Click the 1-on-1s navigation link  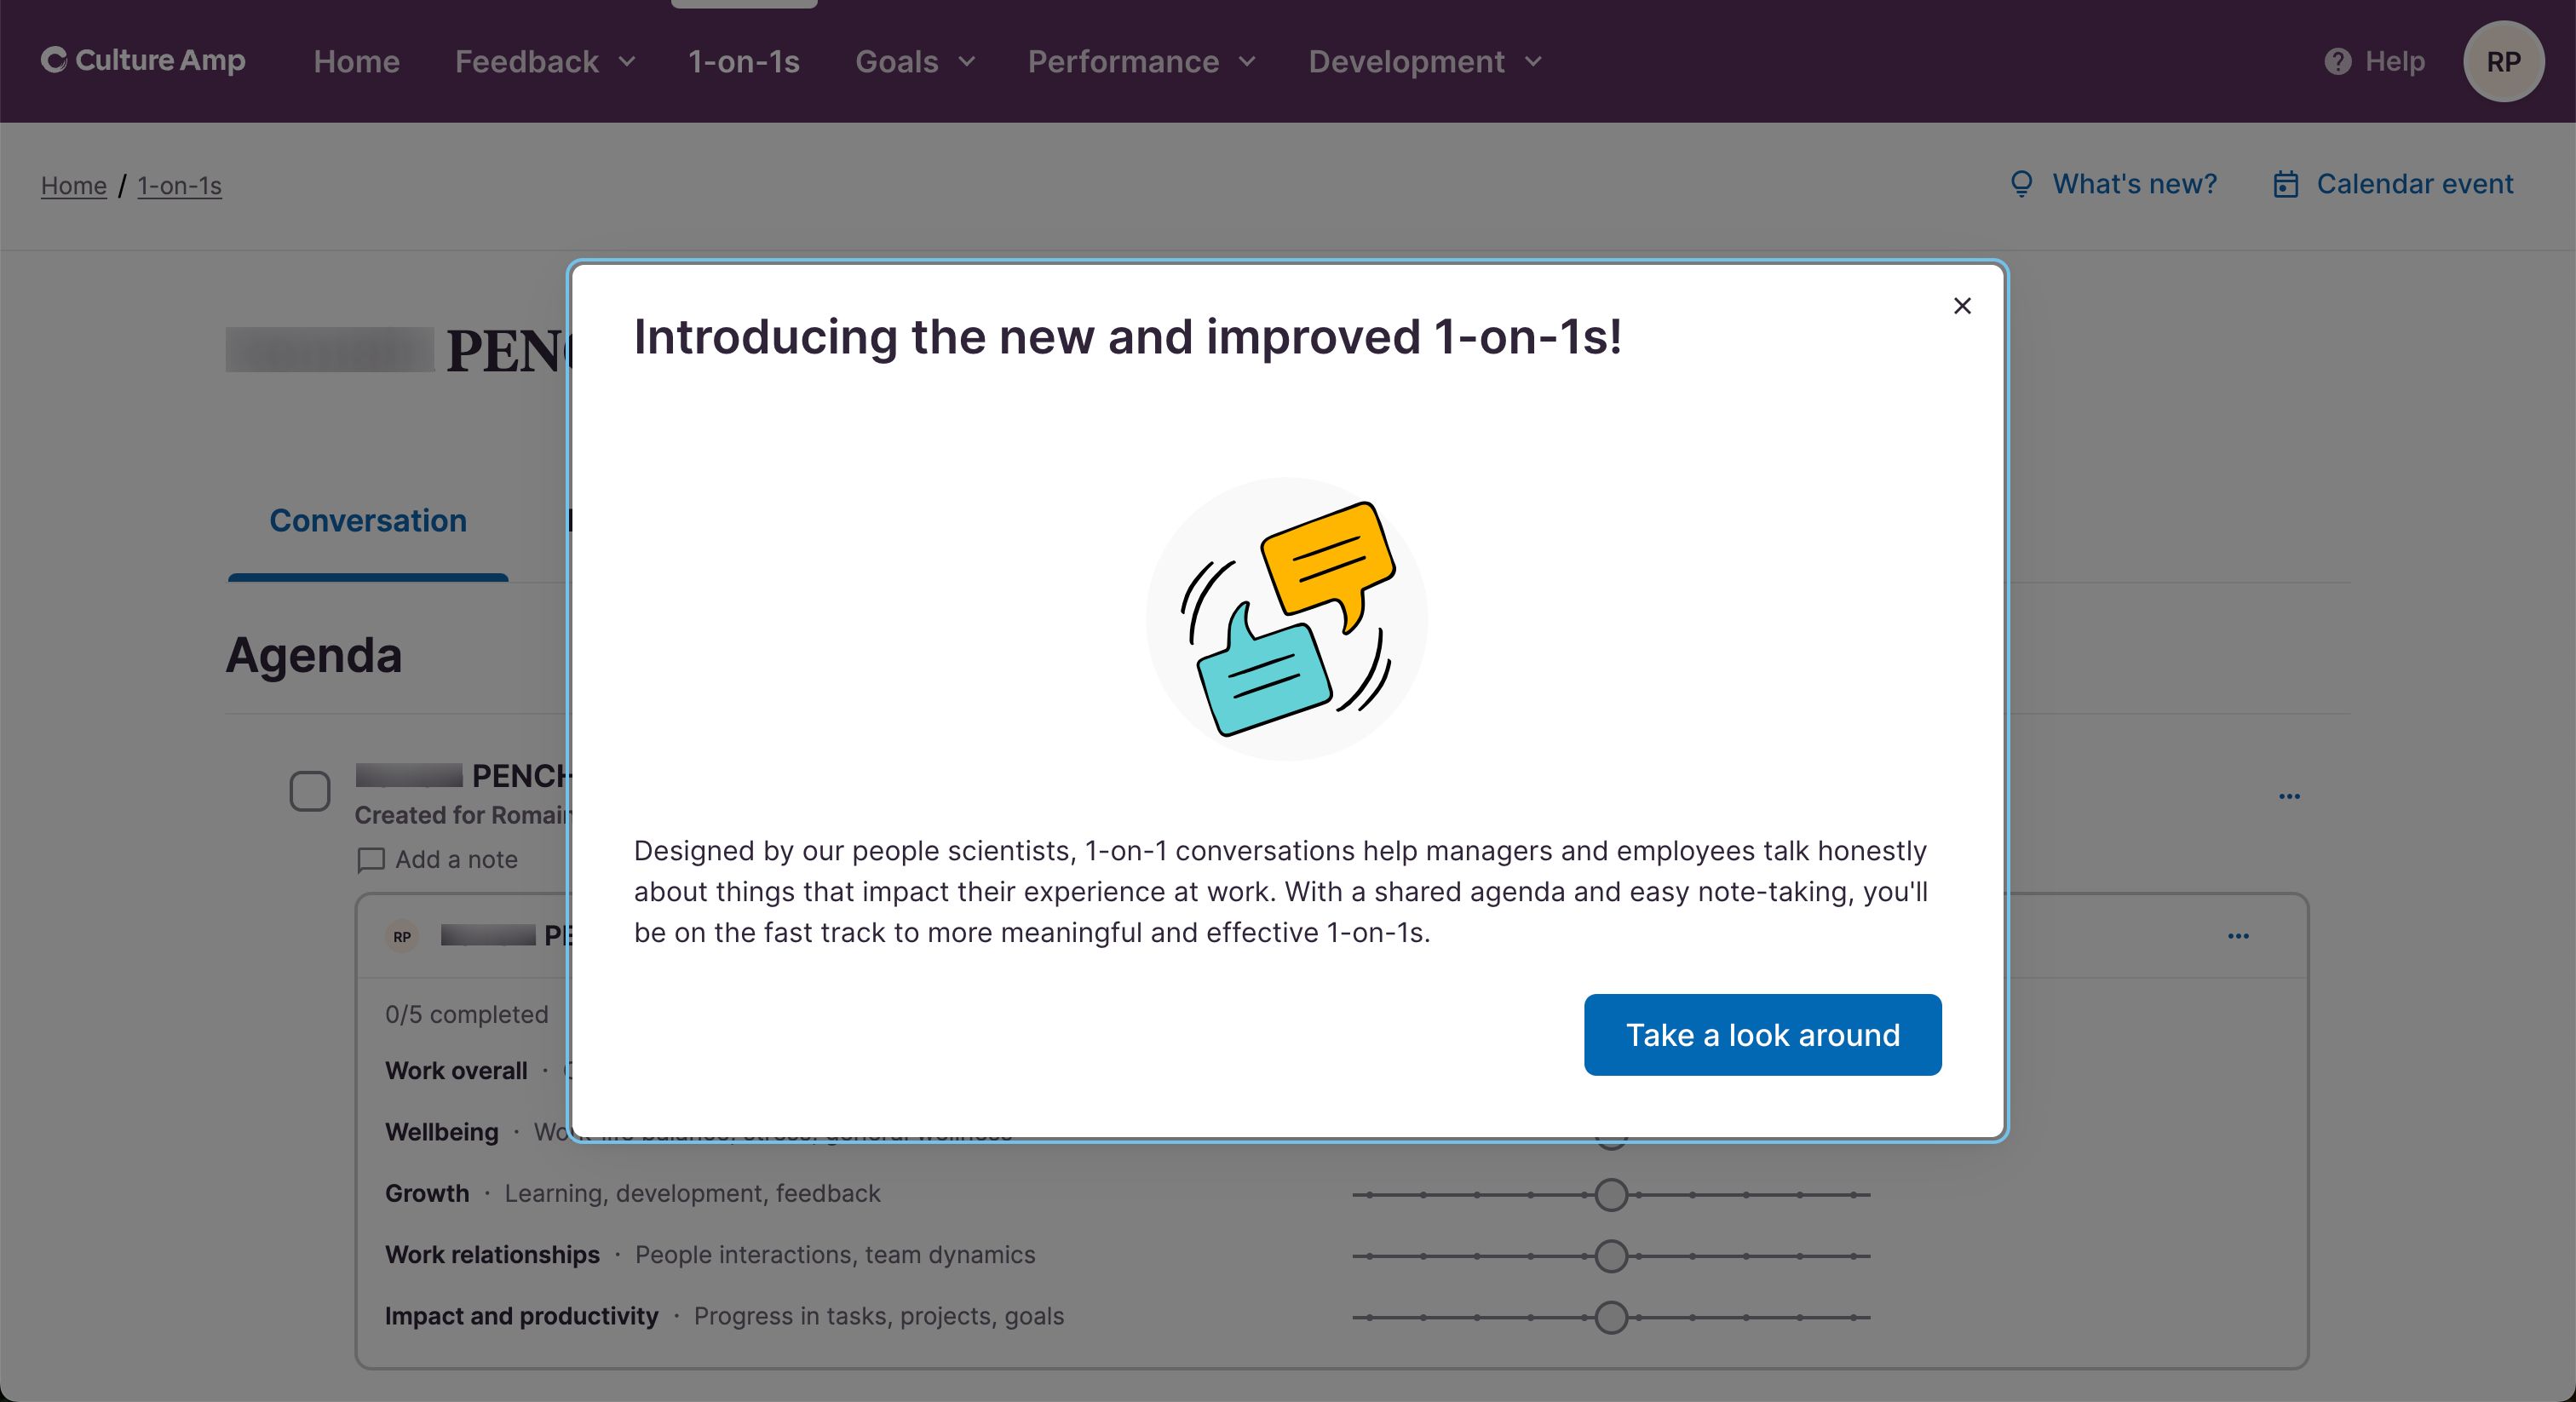pyautogui.click(x=743, y=60)
